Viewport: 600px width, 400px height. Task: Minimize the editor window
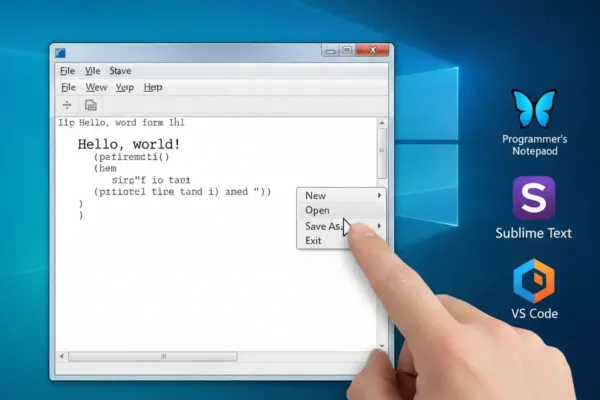tap(331, 51)
